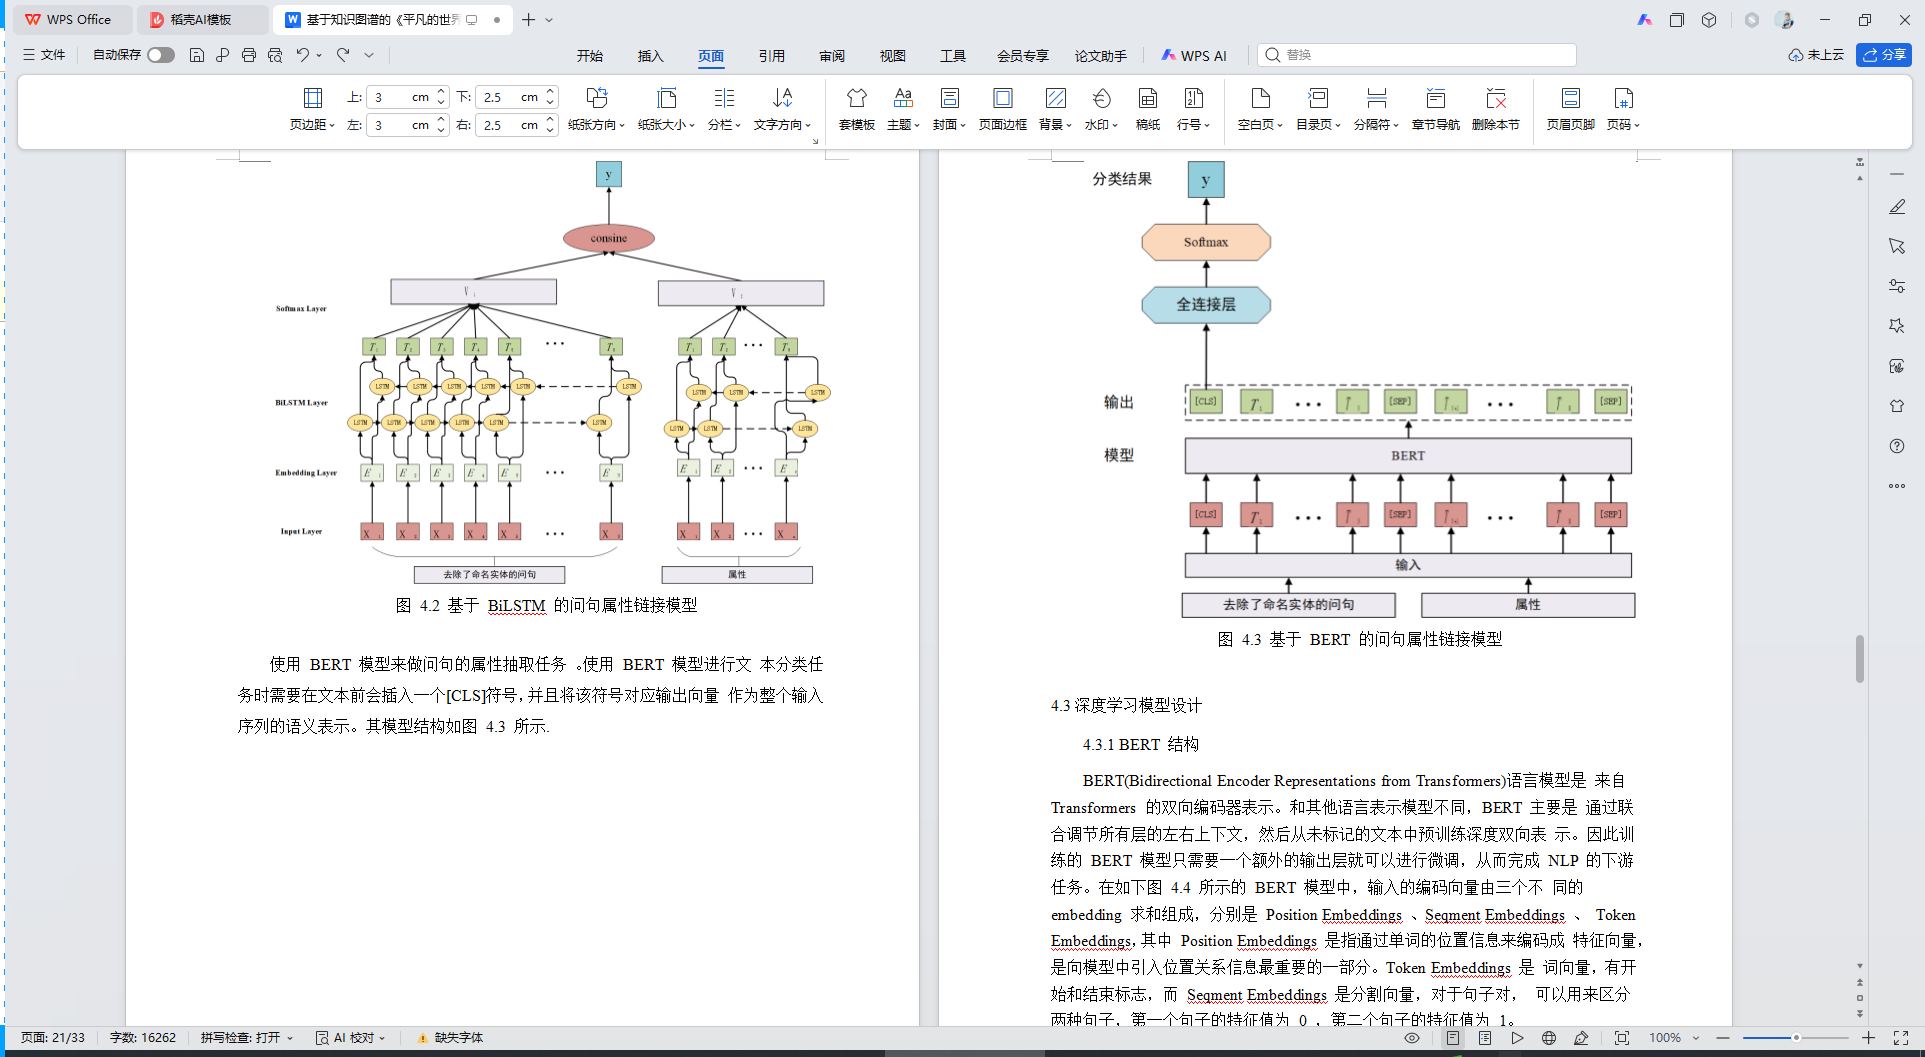The image size is (1925, 1057).
Task: Open the 100% zoom level dropdown
Action: tap(1674, 1038)
